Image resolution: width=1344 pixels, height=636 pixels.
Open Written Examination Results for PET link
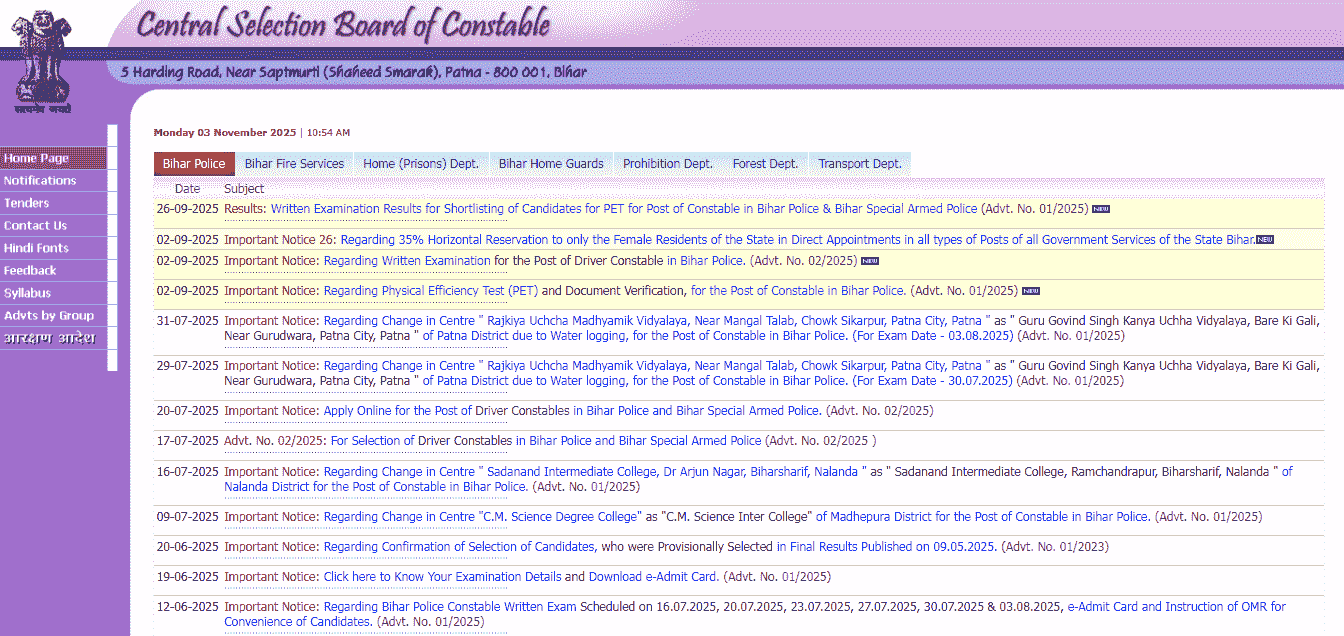click(623, 209)
